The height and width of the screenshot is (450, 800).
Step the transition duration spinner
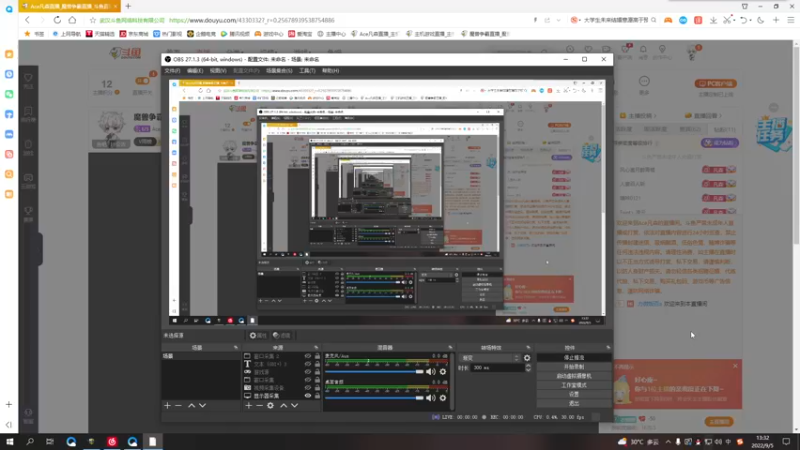(528, 368)
